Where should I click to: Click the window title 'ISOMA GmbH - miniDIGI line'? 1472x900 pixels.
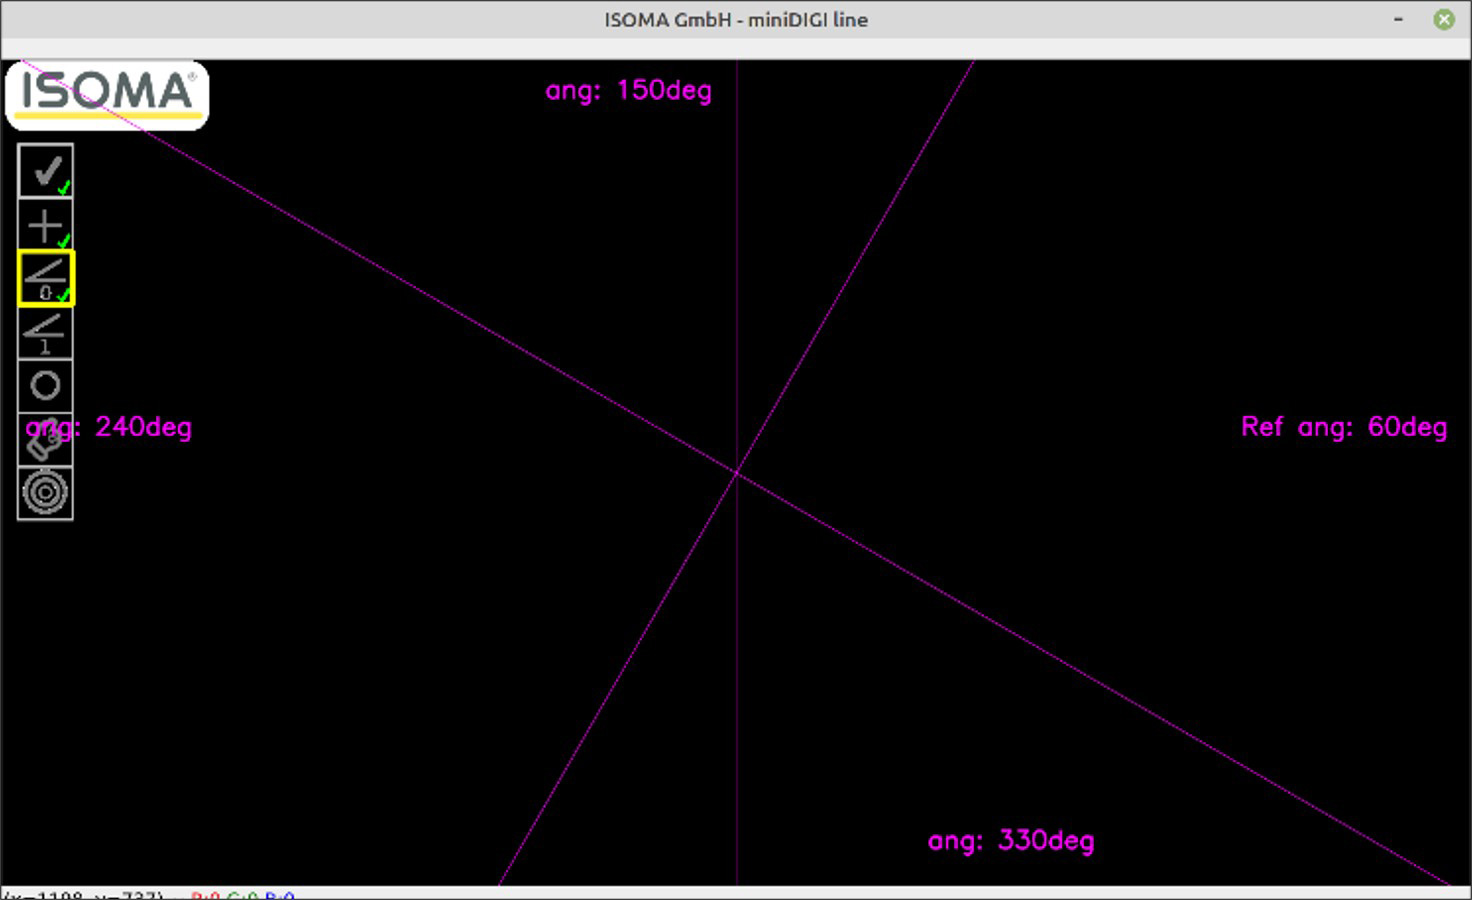coord(736,20)
